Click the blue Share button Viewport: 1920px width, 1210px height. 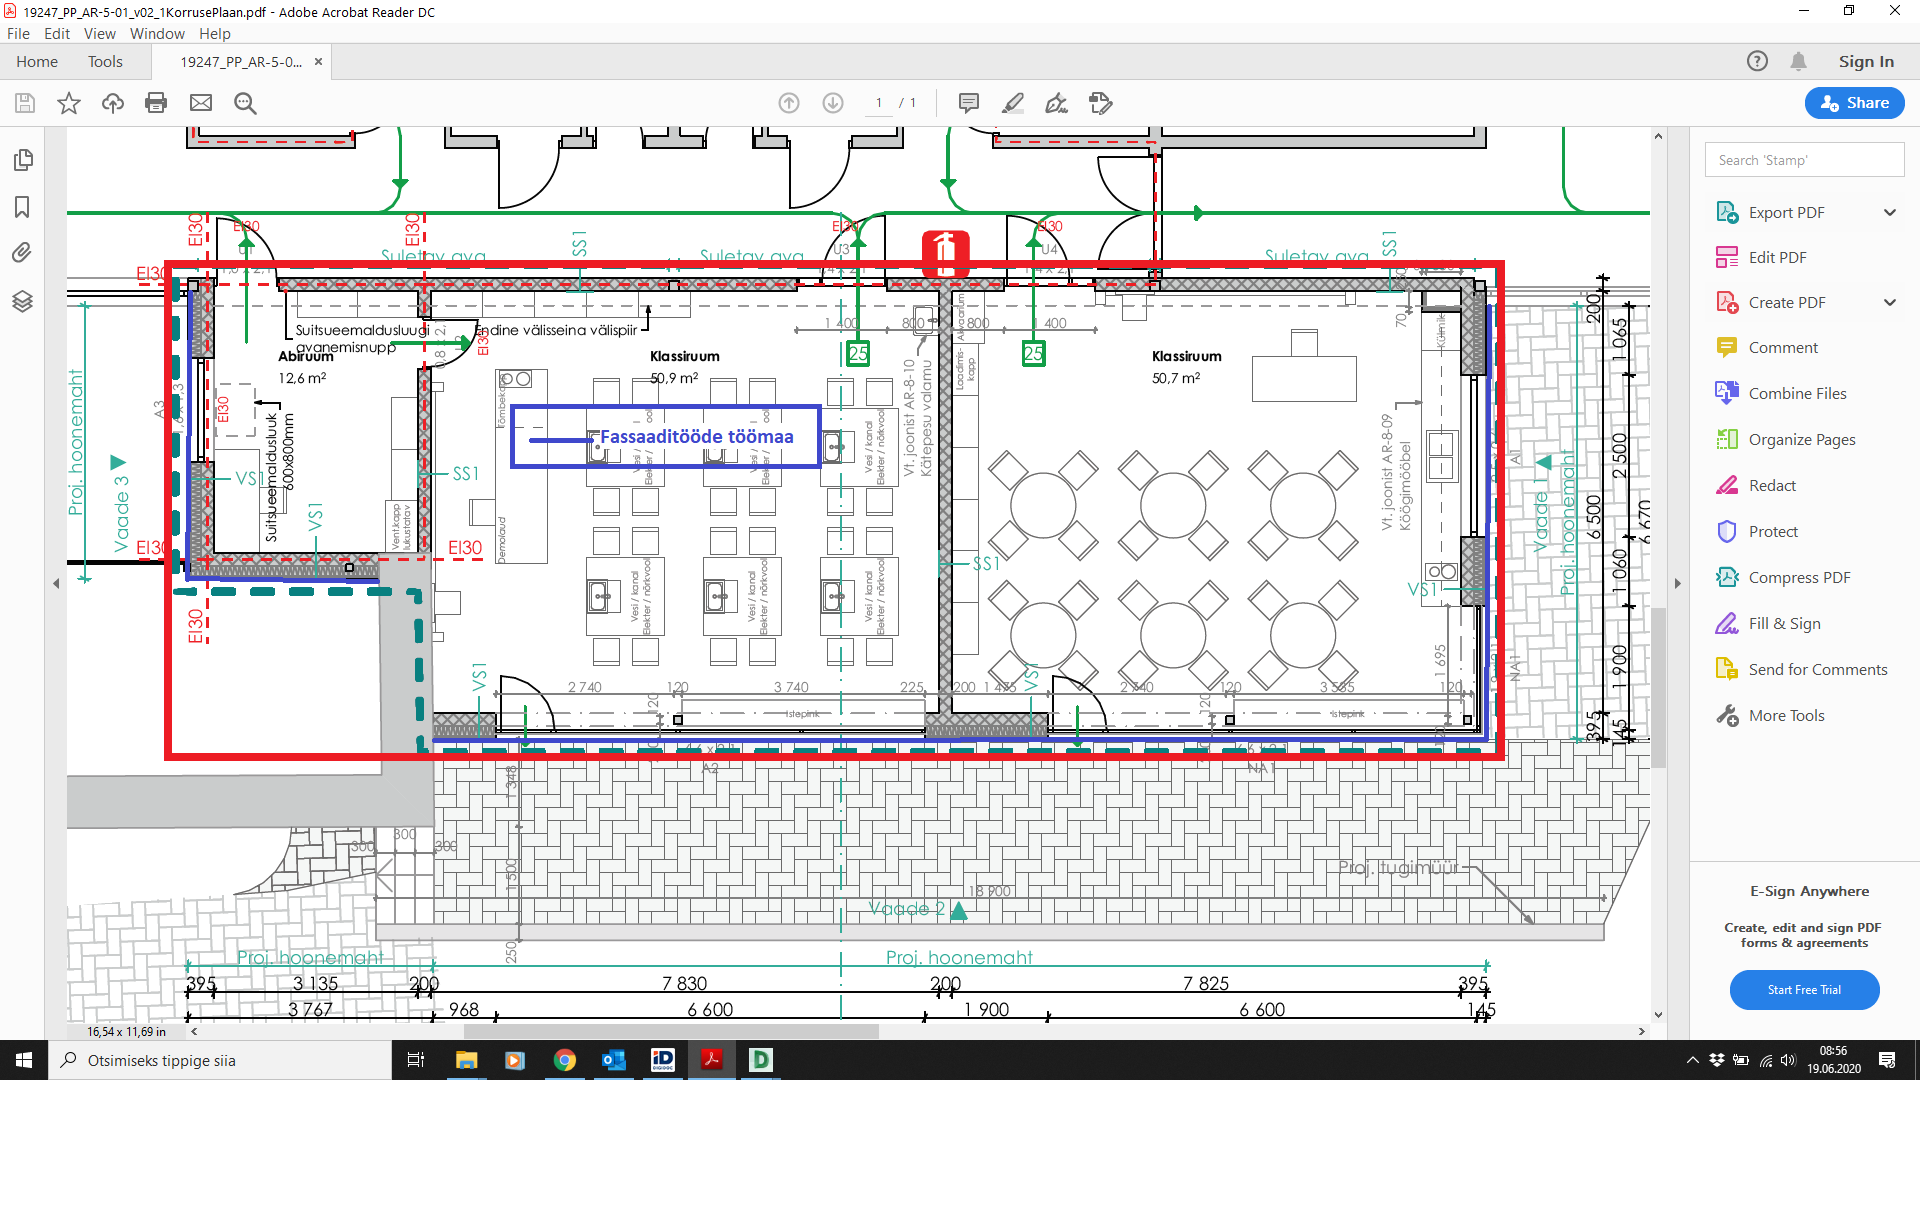1854,102
